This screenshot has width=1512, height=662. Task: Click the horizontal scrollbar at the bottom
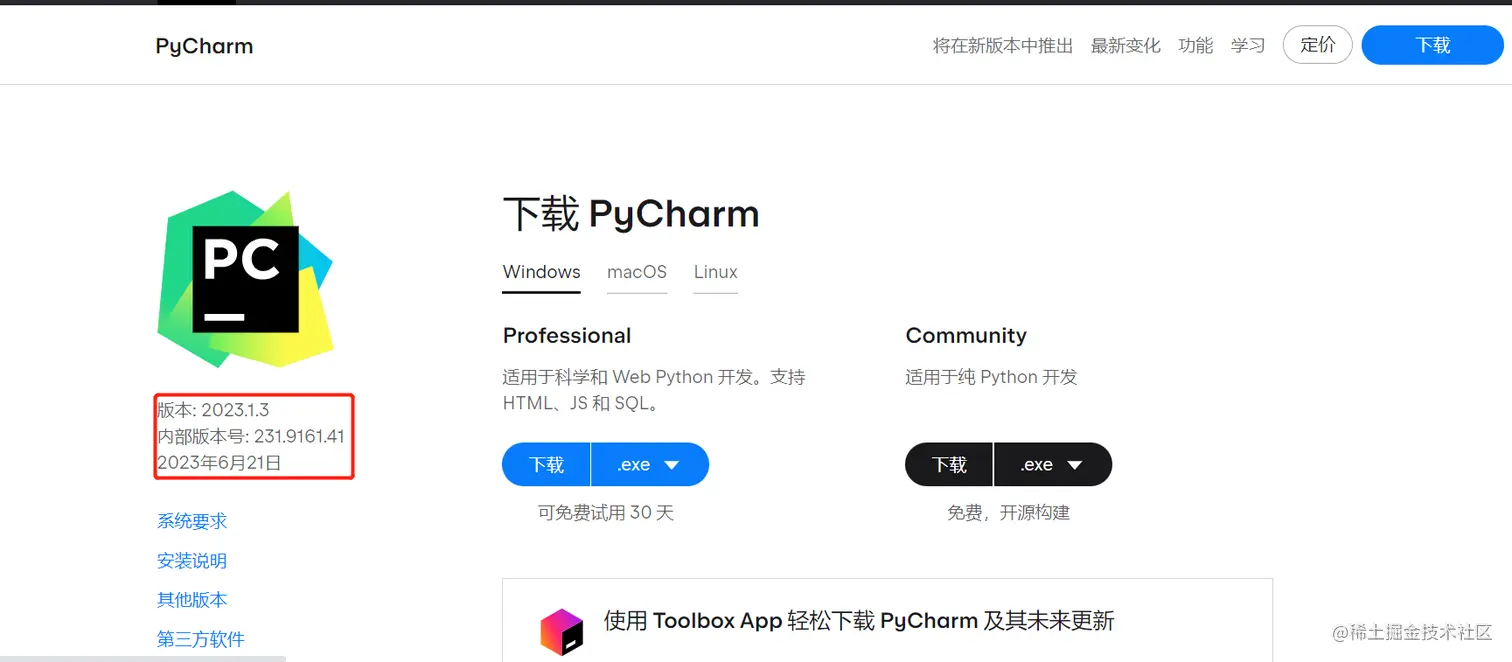coord(143,658)
